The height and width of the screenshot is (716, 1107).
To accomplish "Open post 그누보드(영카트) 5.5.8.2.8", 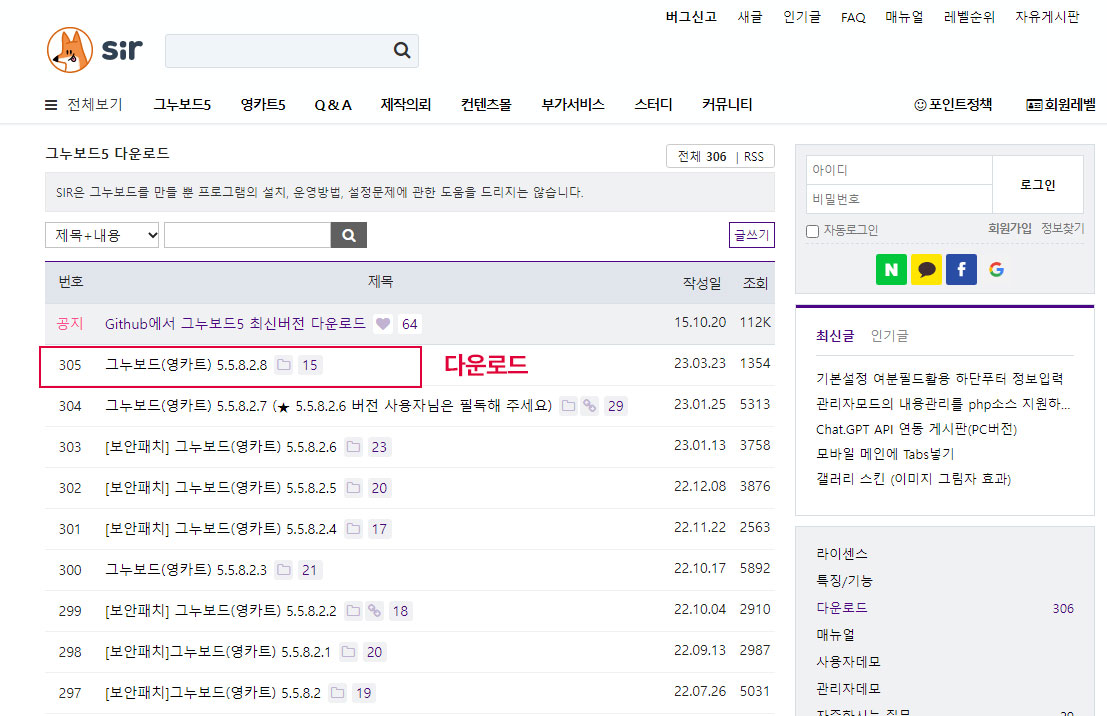I will pos(186,365).
